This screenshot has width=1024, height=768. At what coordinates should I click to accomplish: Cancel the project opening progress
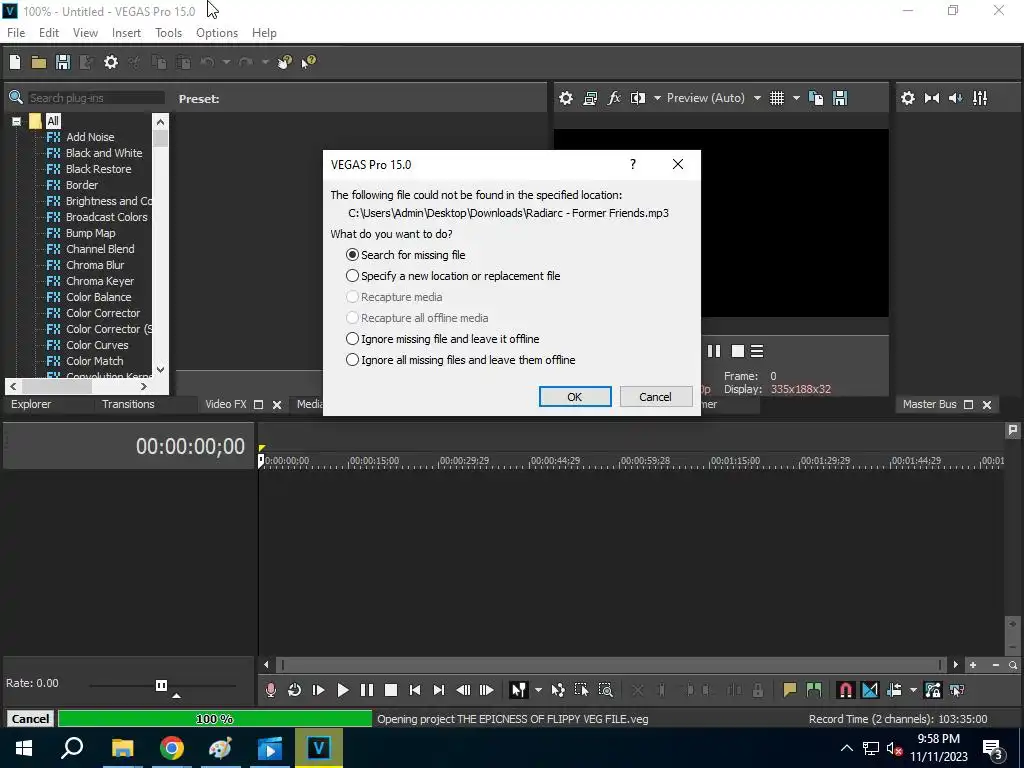click(30, 719)
